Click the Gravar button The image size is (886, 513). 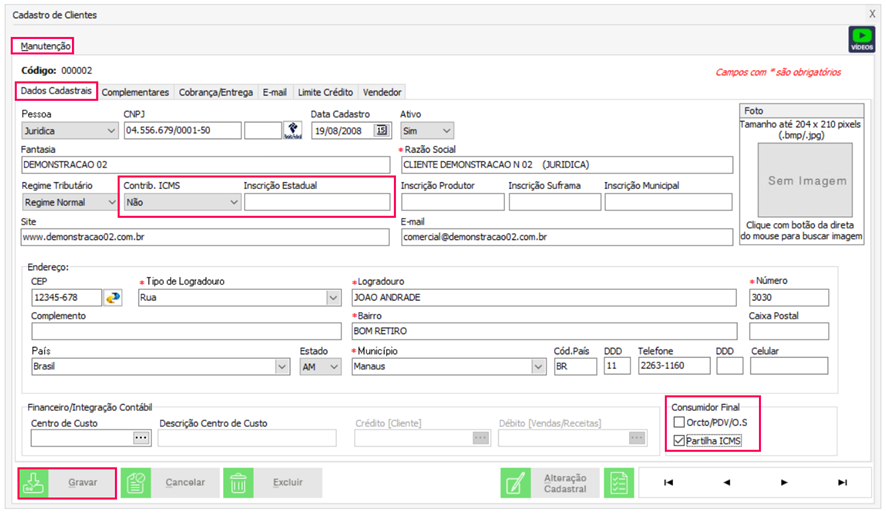pyautogui.click(x=68, y=483)
